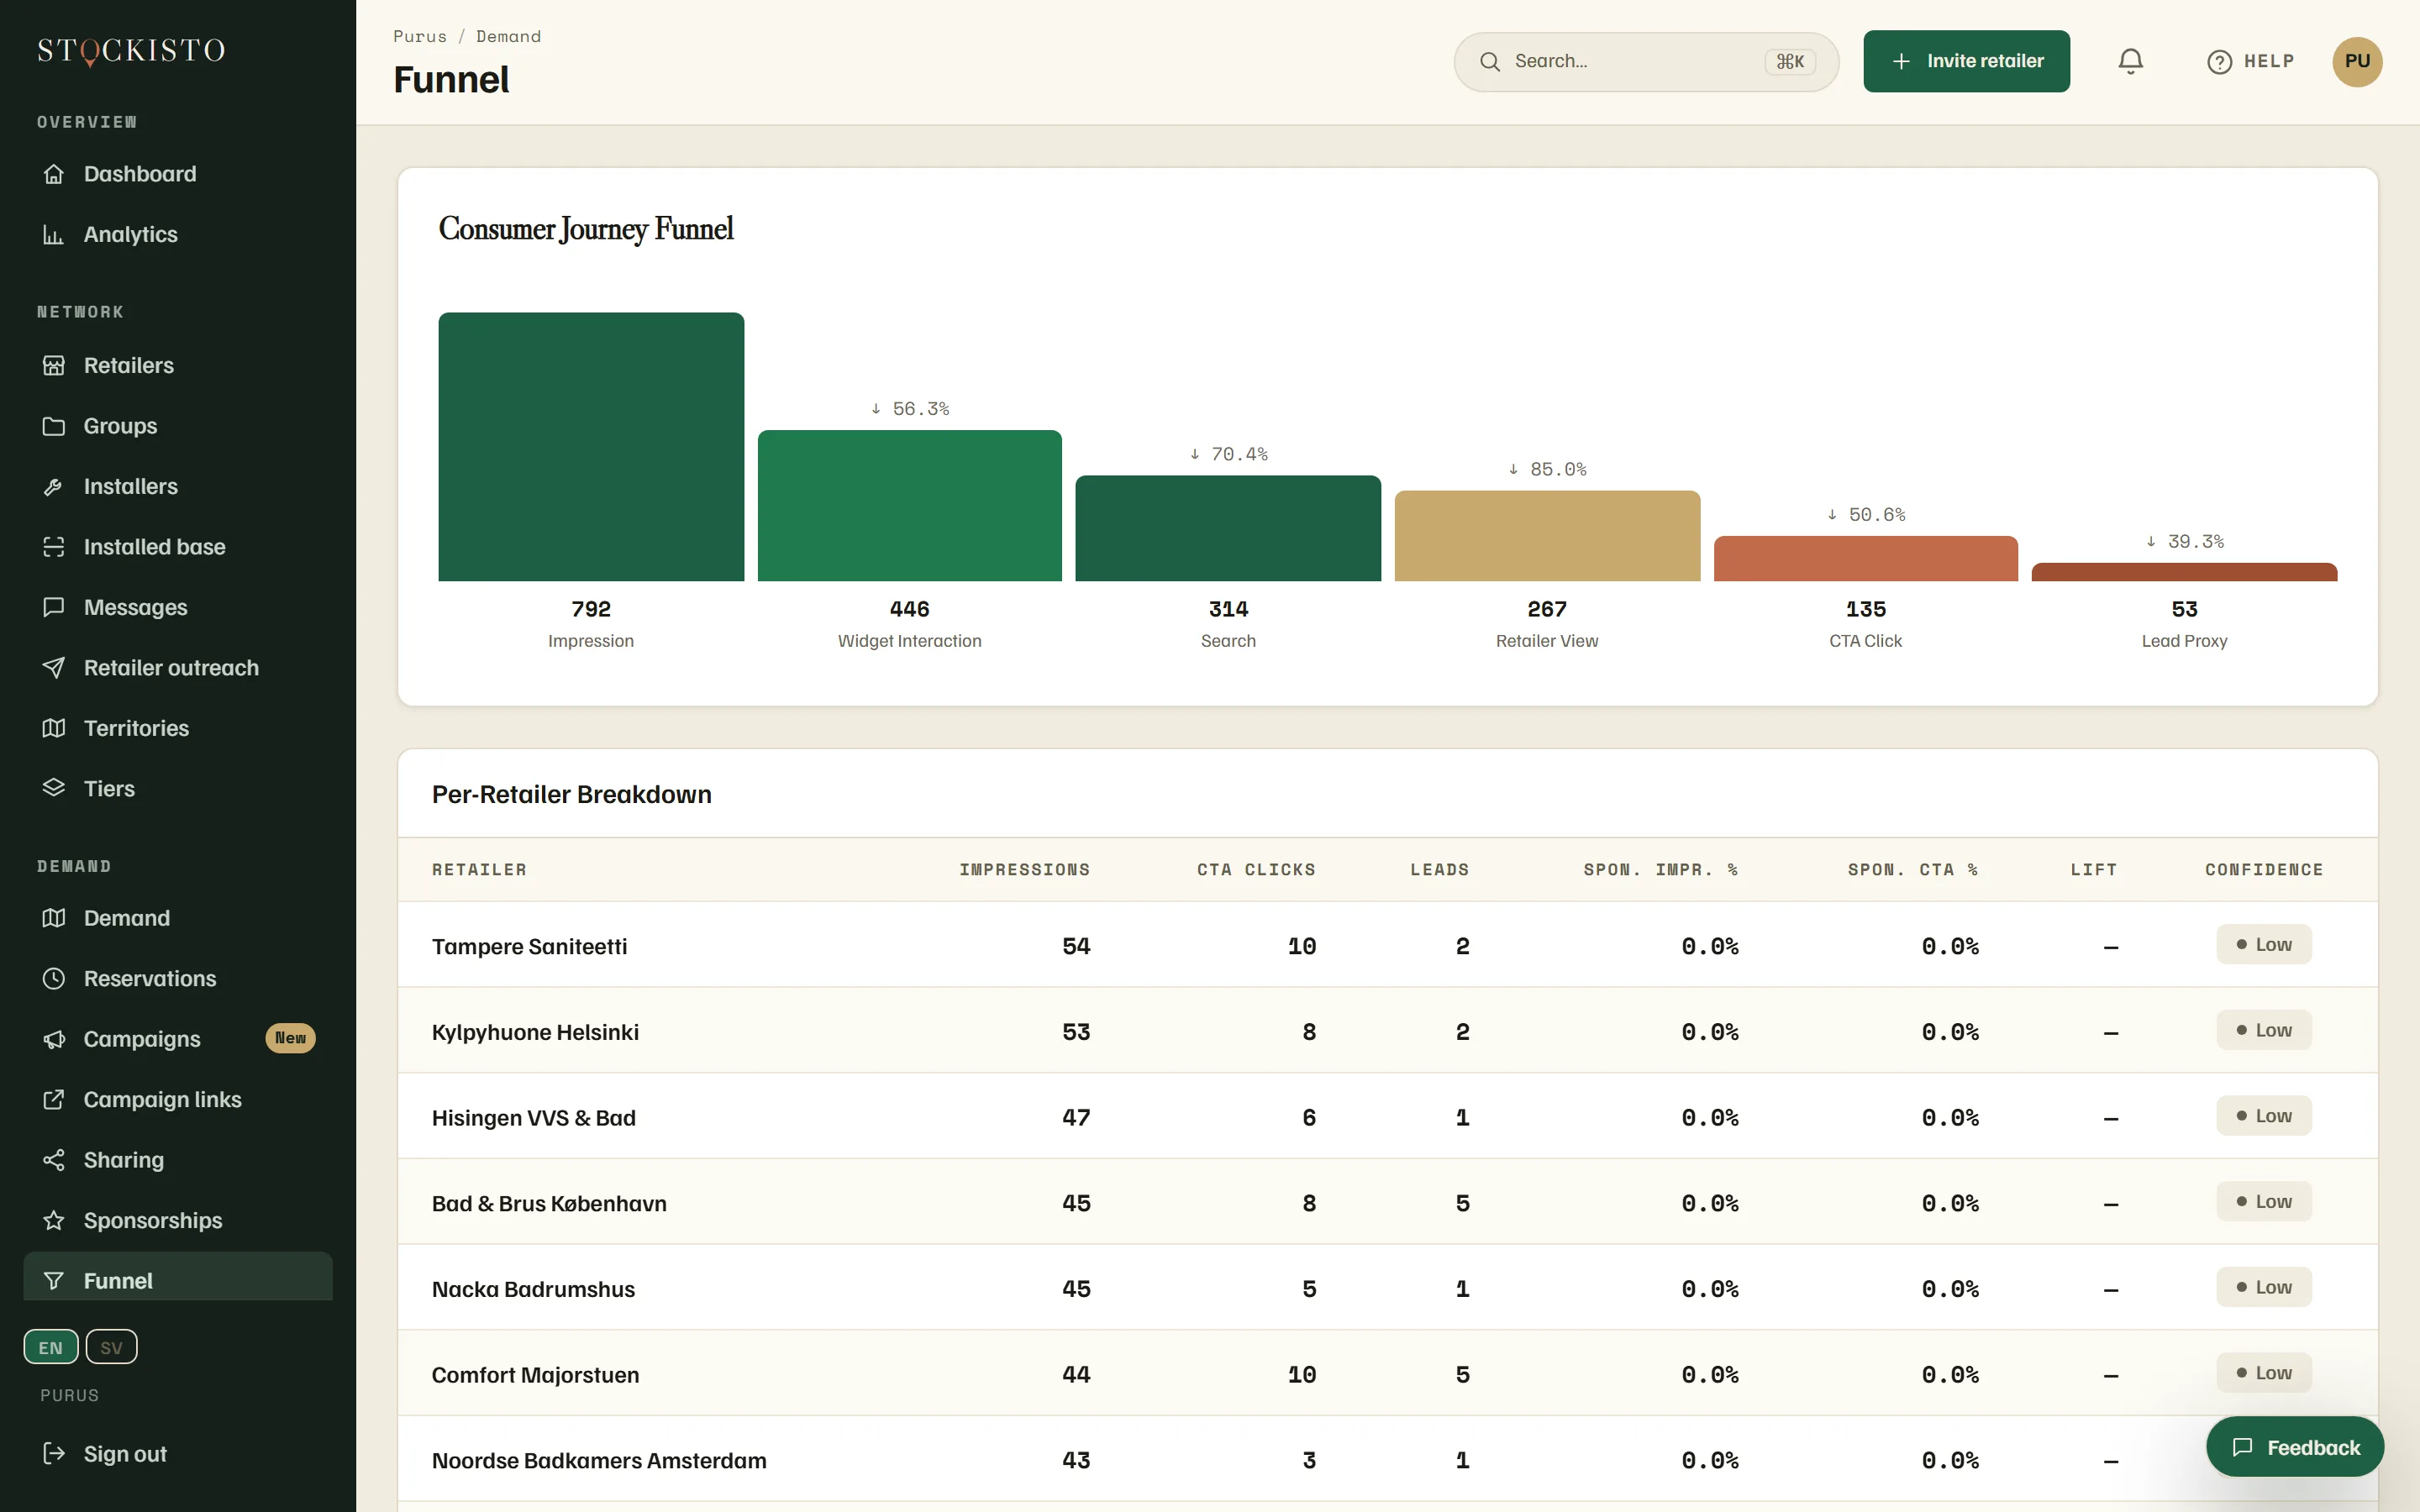
Task: Click the Search input field
Action: coord(1646,61)
